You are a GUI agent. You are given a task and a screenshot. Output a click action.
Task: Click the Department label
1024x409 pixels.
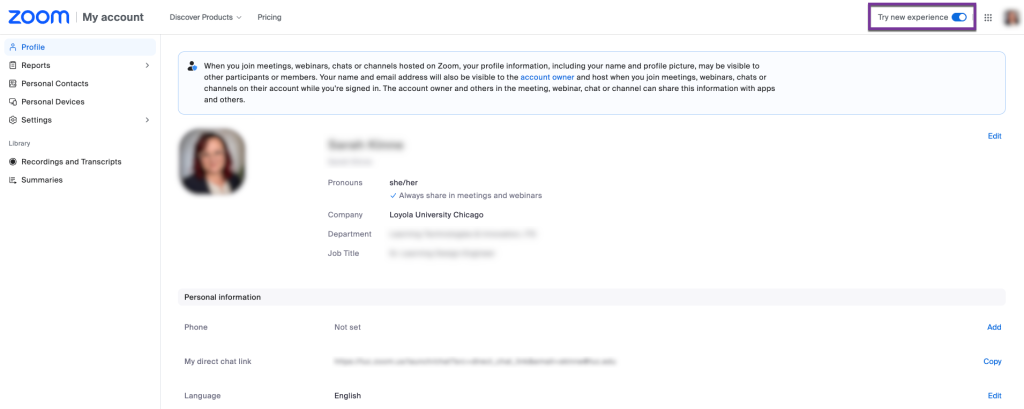(349, 234)
